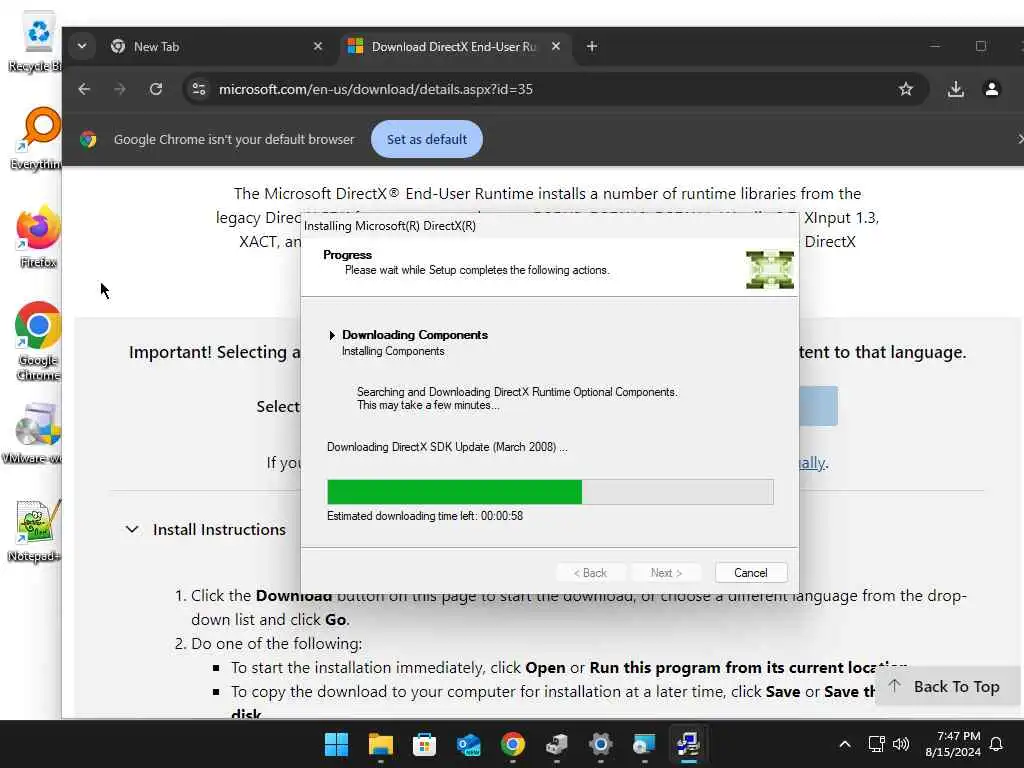Show hidden system tray icons
The image size is (1024, 768).
[844, 744]
